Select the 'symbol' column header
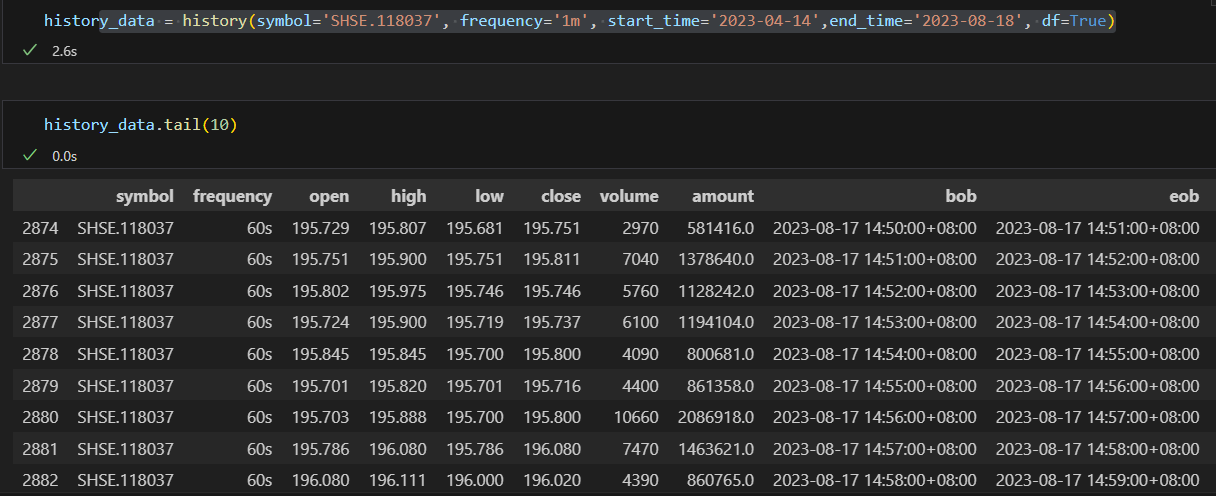This screenshot has width=1216, height=496. [x=145, y=196]
